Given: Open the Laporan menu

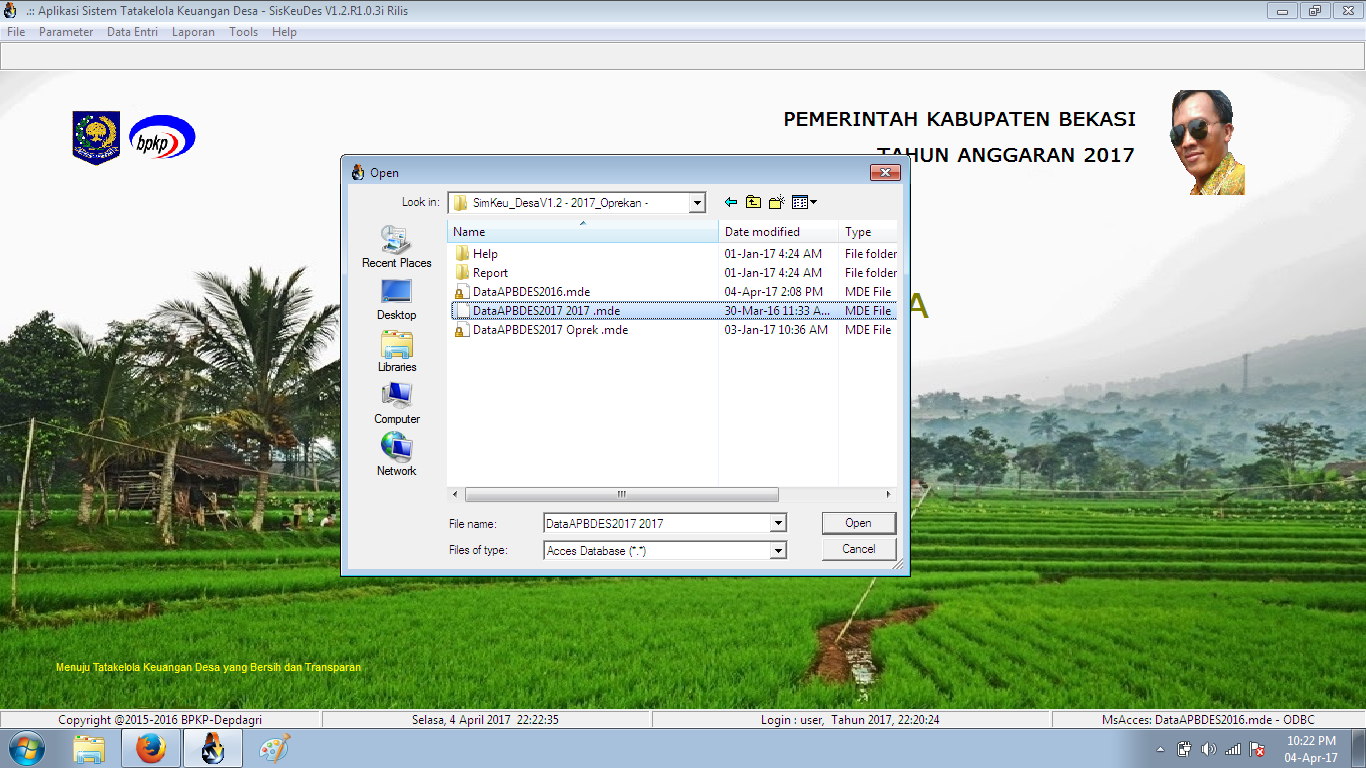Looking at the screenshot, I should pos(193,32).
